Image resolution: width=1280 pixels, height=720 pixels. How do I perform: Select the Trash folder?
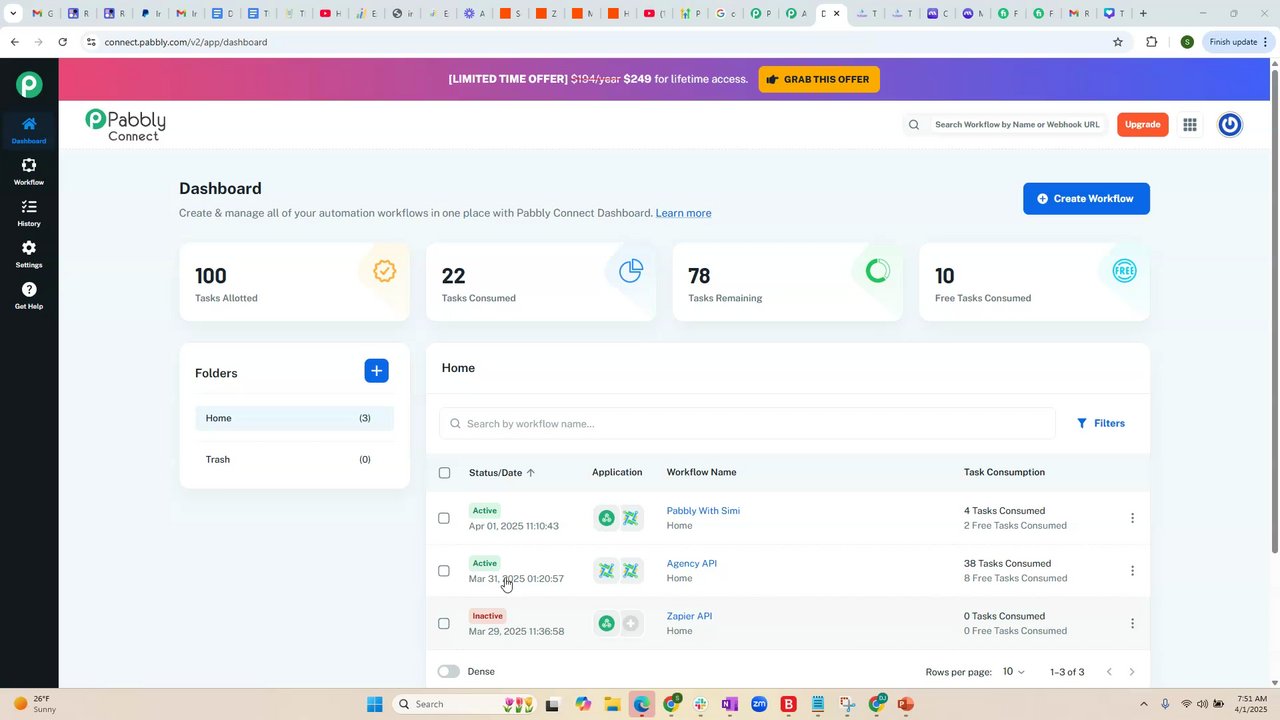(294, 460)
